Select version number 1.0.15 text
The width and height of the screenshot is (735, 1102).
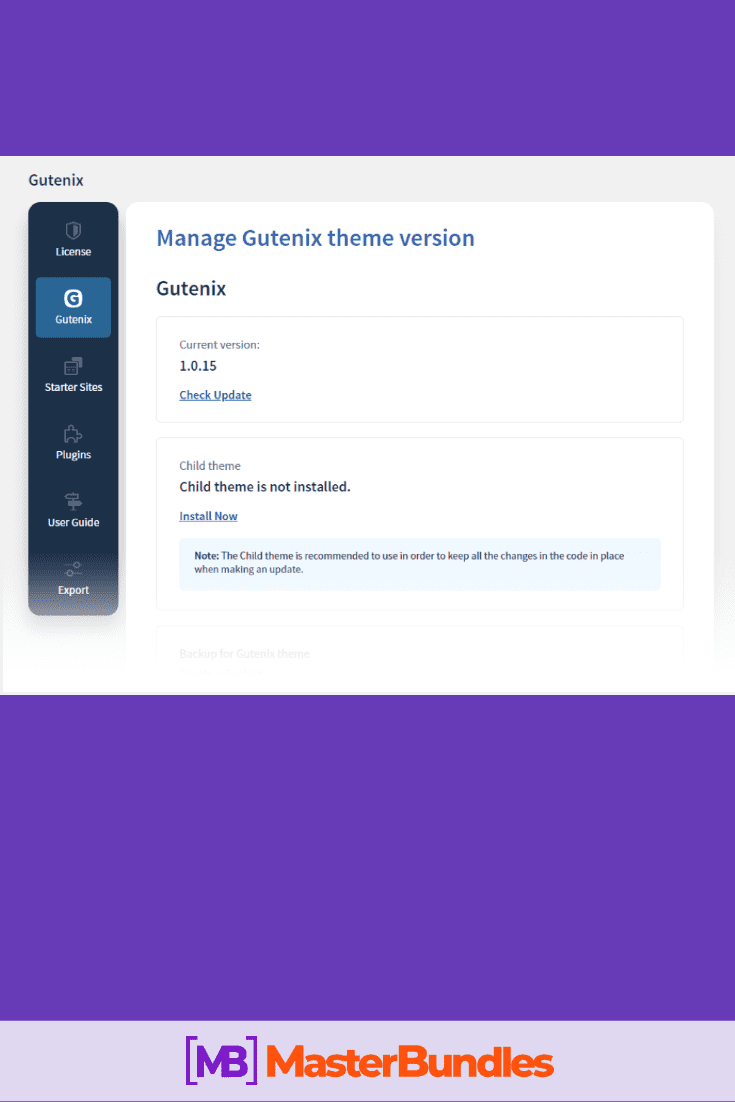(197, 365)
